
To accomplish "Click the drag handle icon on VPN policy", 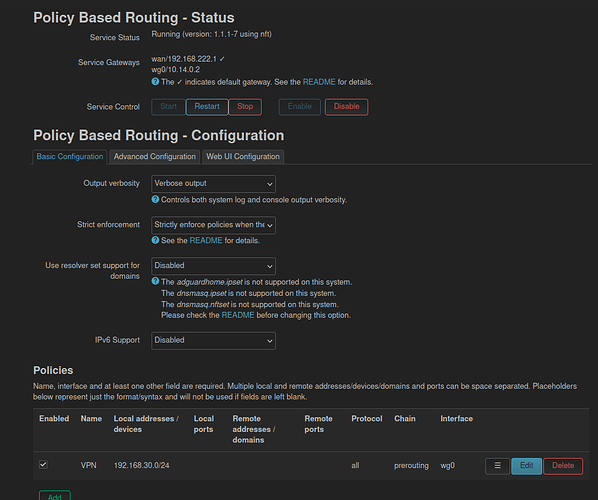I will point(497,466).
